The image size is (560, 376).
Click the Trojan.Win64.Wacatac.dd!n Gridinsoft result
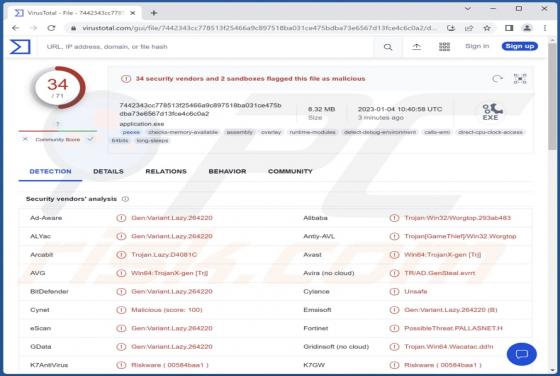tap(449, 346)
